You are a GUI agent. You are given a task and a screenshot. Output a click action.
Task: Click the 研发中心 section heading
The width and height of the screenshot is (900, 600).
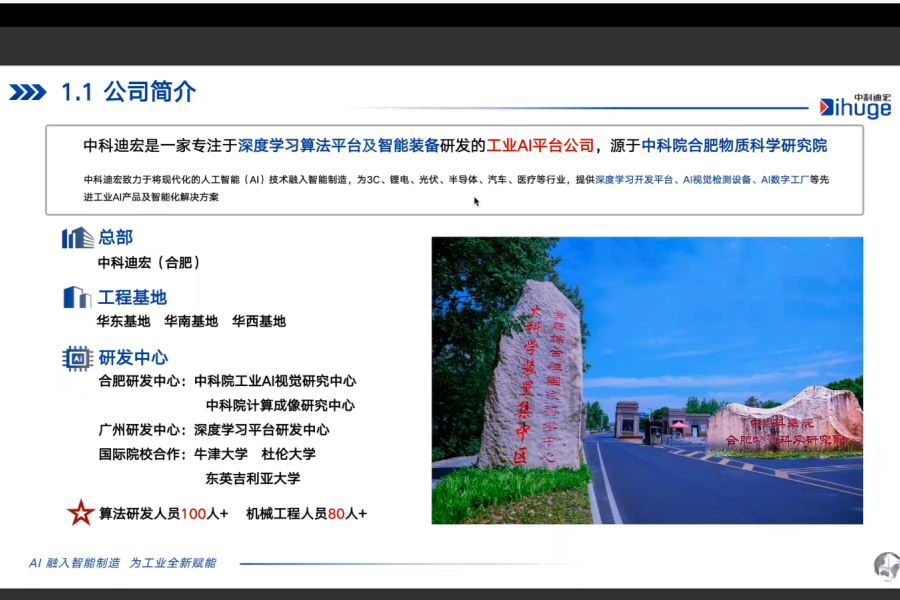point(132,358)
